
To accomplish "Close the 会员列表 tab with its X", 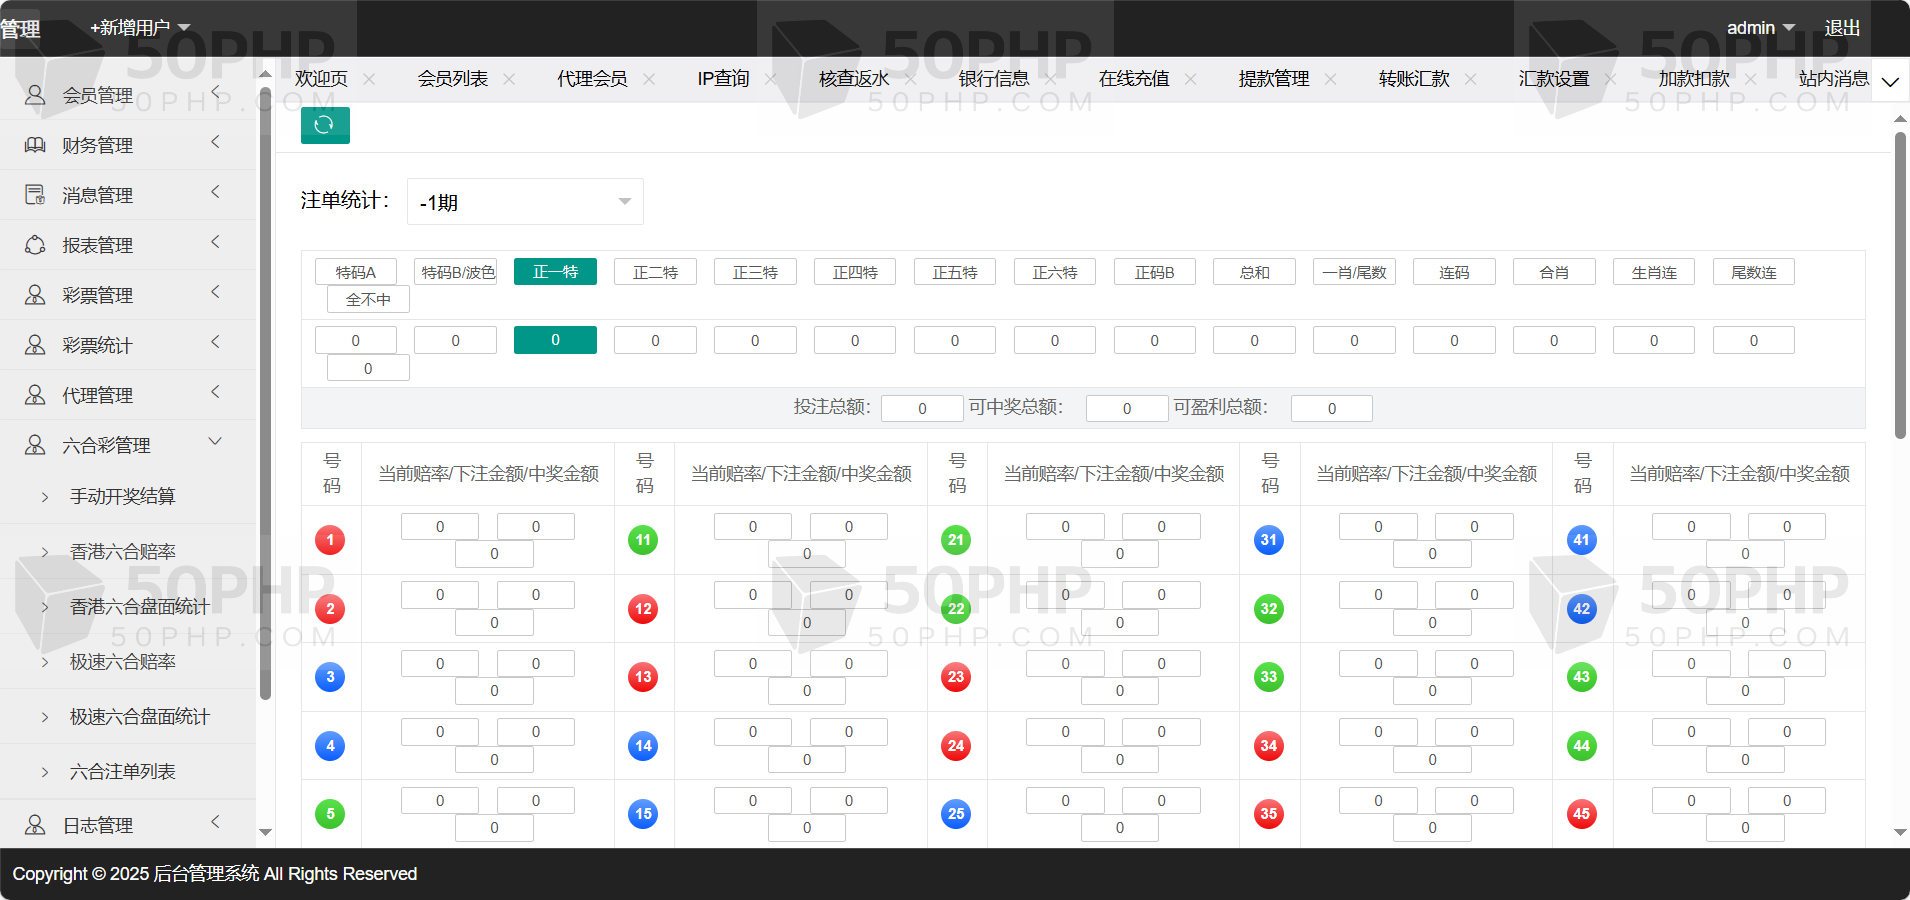I will click(x=509, y=79).
